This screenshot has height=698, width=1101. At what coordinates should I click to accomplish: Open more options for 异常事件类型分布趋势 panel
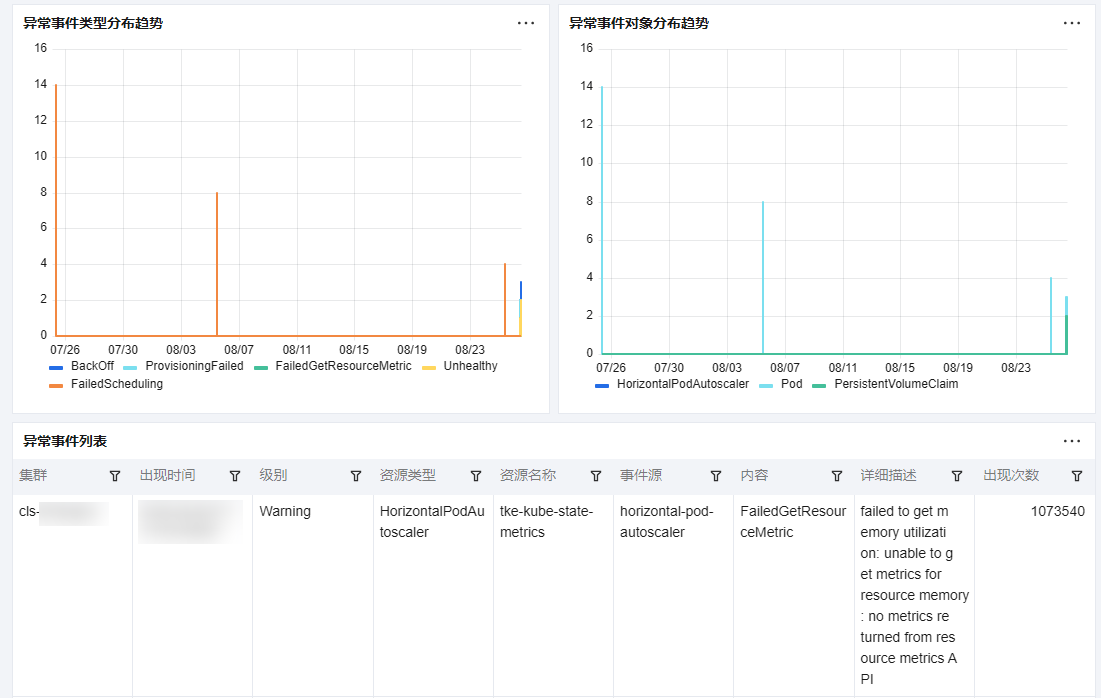[526, 23]
